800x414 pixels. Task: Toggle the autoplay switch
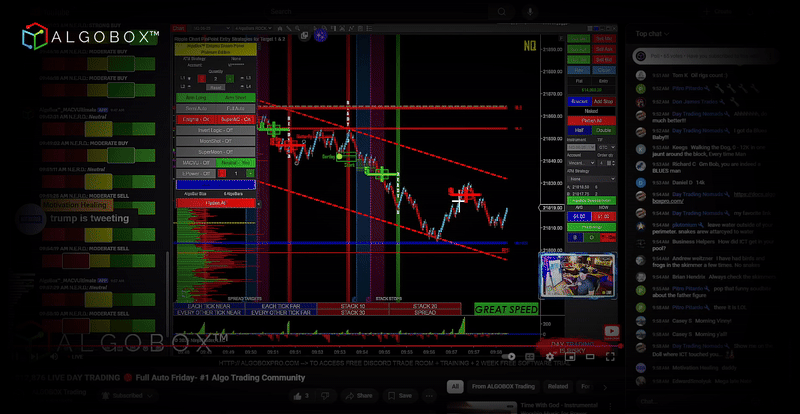coord(510,356)
